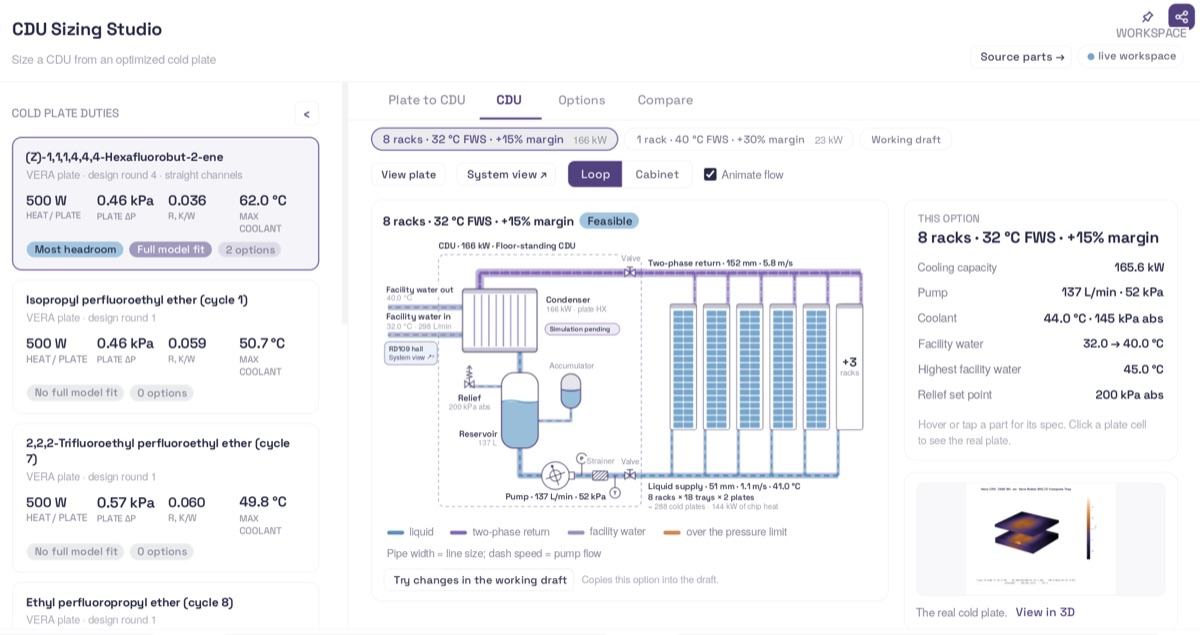The image size is (1200, 635).
Task: Pin the workspace with the pushpin icon
Action: tap(1147, 17)
